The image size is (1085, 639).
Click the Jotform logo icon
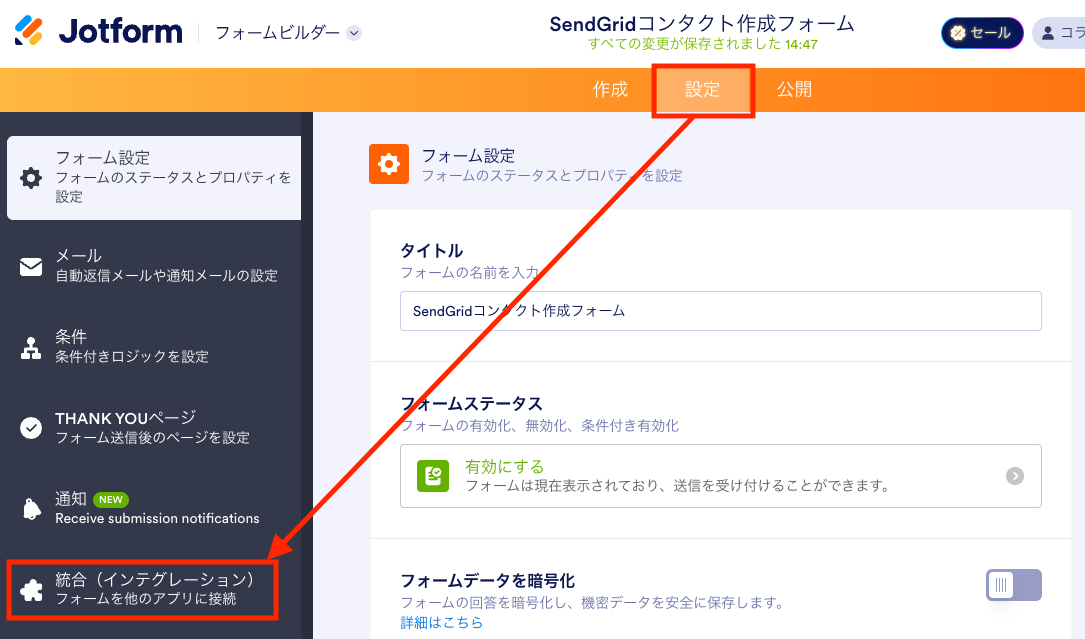tap(29, 31)
